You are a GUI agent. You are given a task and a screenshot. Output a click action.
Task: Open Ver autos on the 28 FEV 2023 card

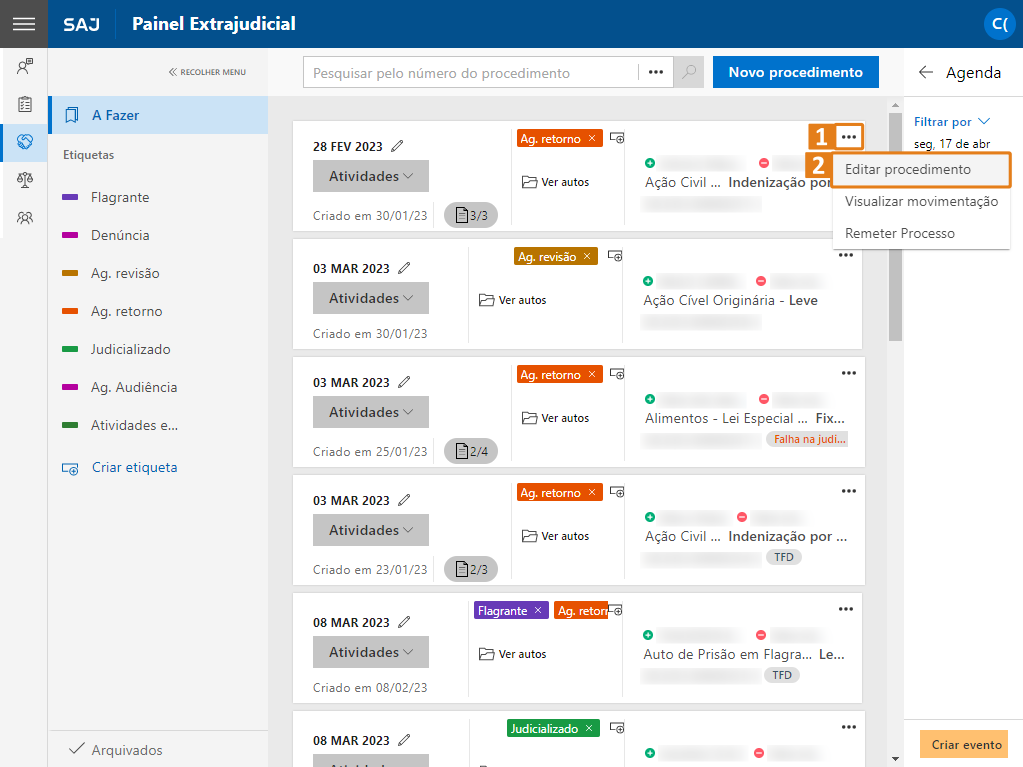point(555,182)
